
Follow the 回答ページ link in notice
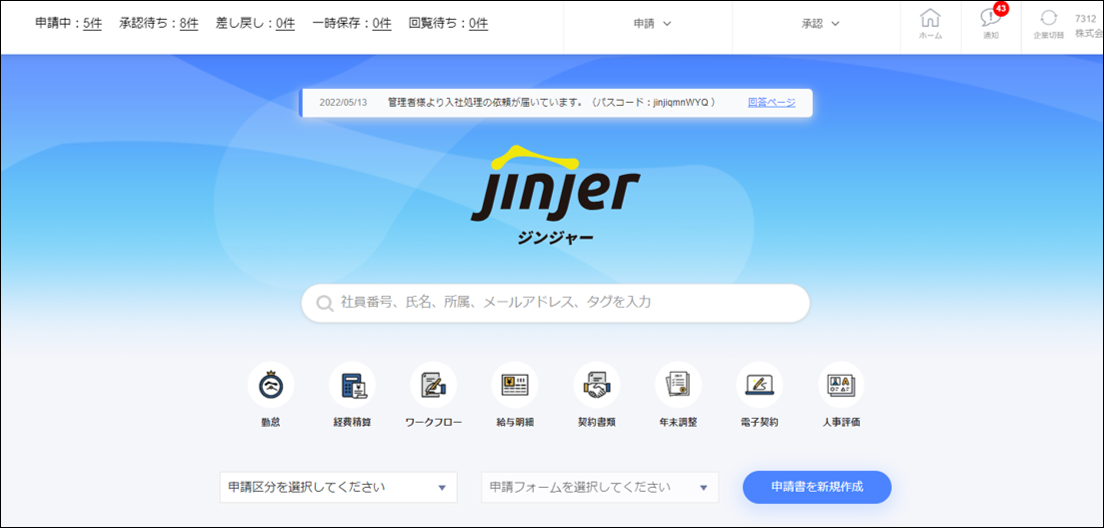click(771, 102)
